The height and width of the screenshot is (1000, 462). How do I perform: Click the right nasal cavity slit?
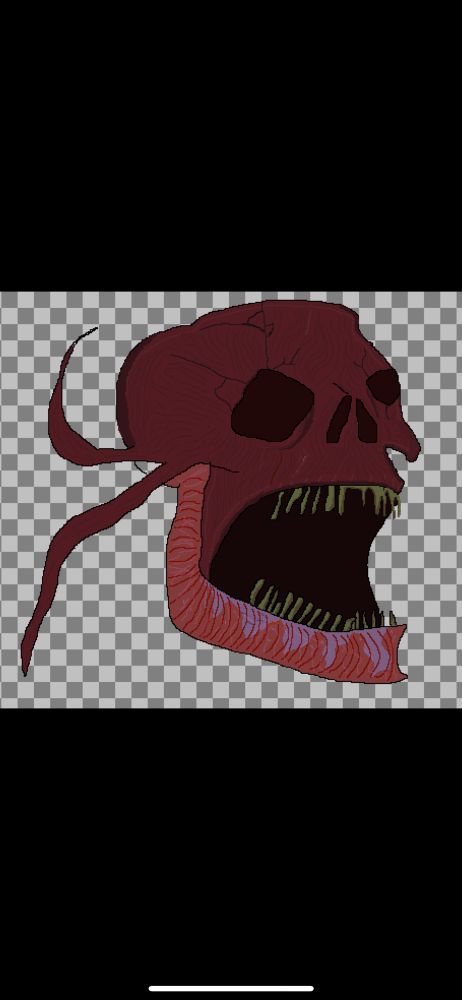point(366,422)
